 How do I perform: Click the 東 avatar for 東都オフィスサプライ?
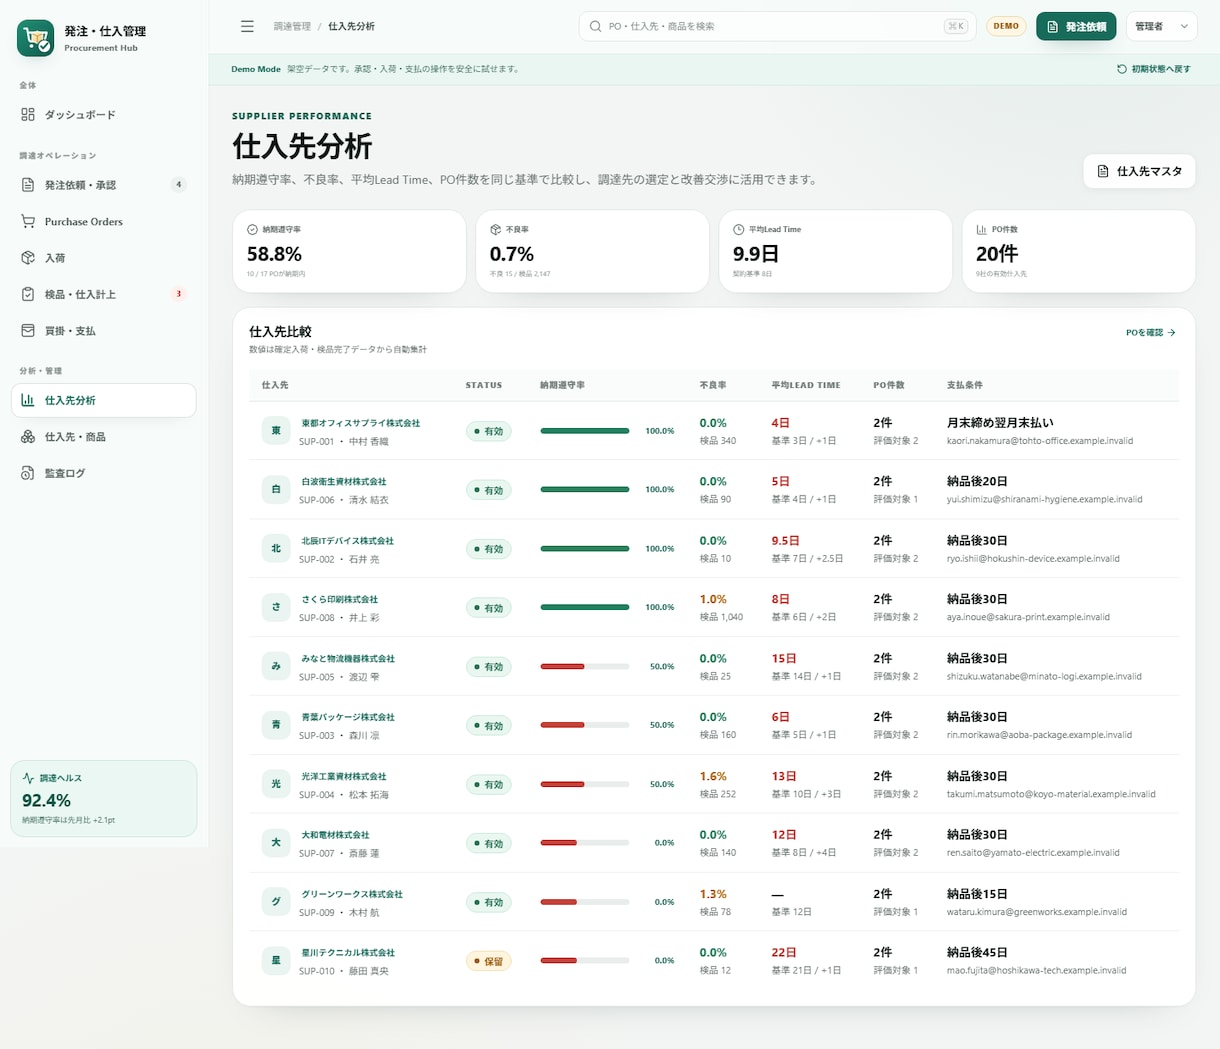(x=276, y=431)
